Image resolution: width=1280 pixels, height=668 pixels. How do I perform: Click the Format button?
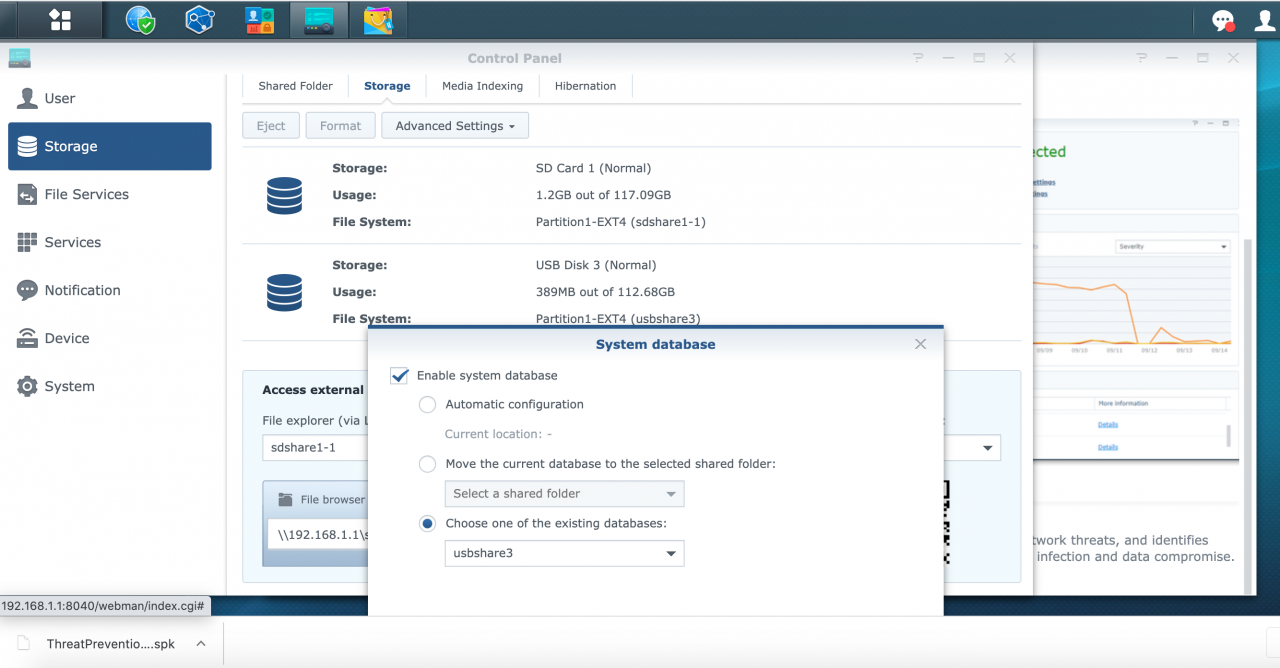pos(340,125)
